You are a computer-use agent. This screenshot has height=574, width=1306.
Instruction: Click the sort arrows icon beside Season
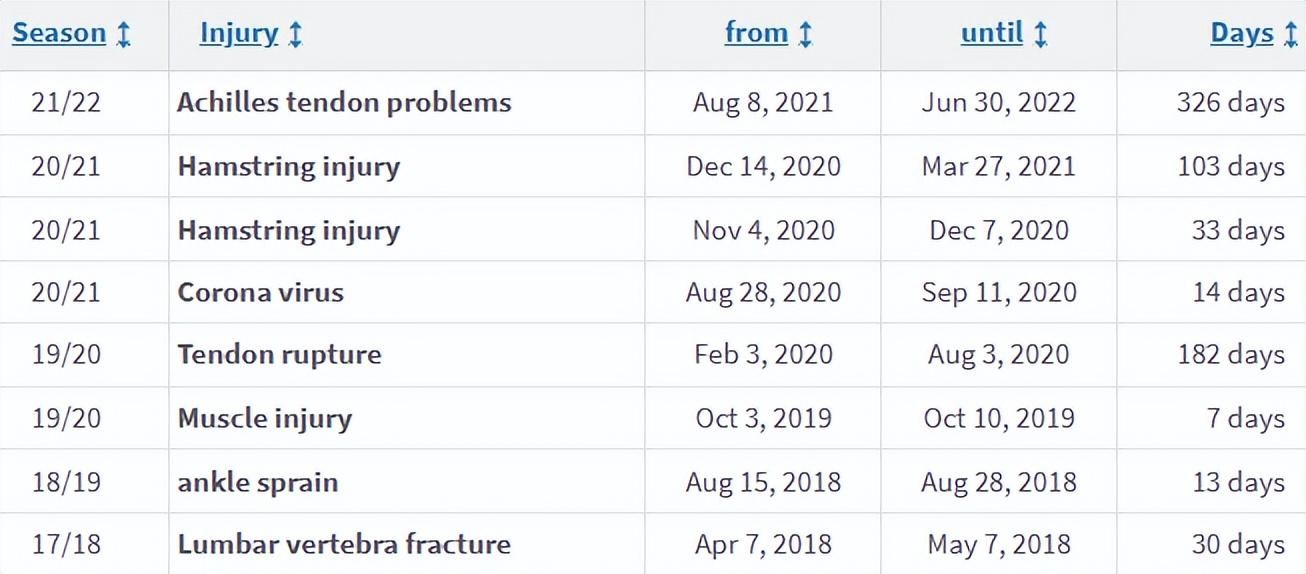coord(123,34)
